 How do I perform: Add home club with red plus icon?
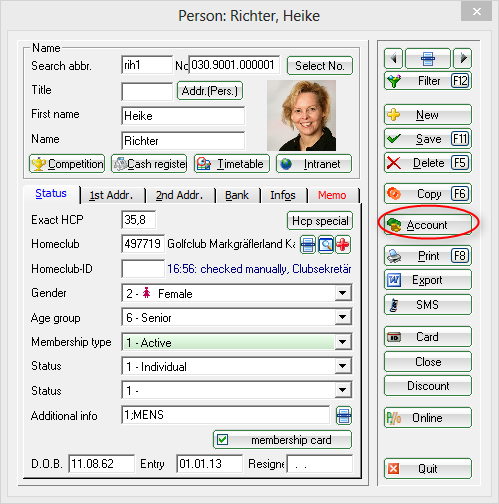(343, 245)
